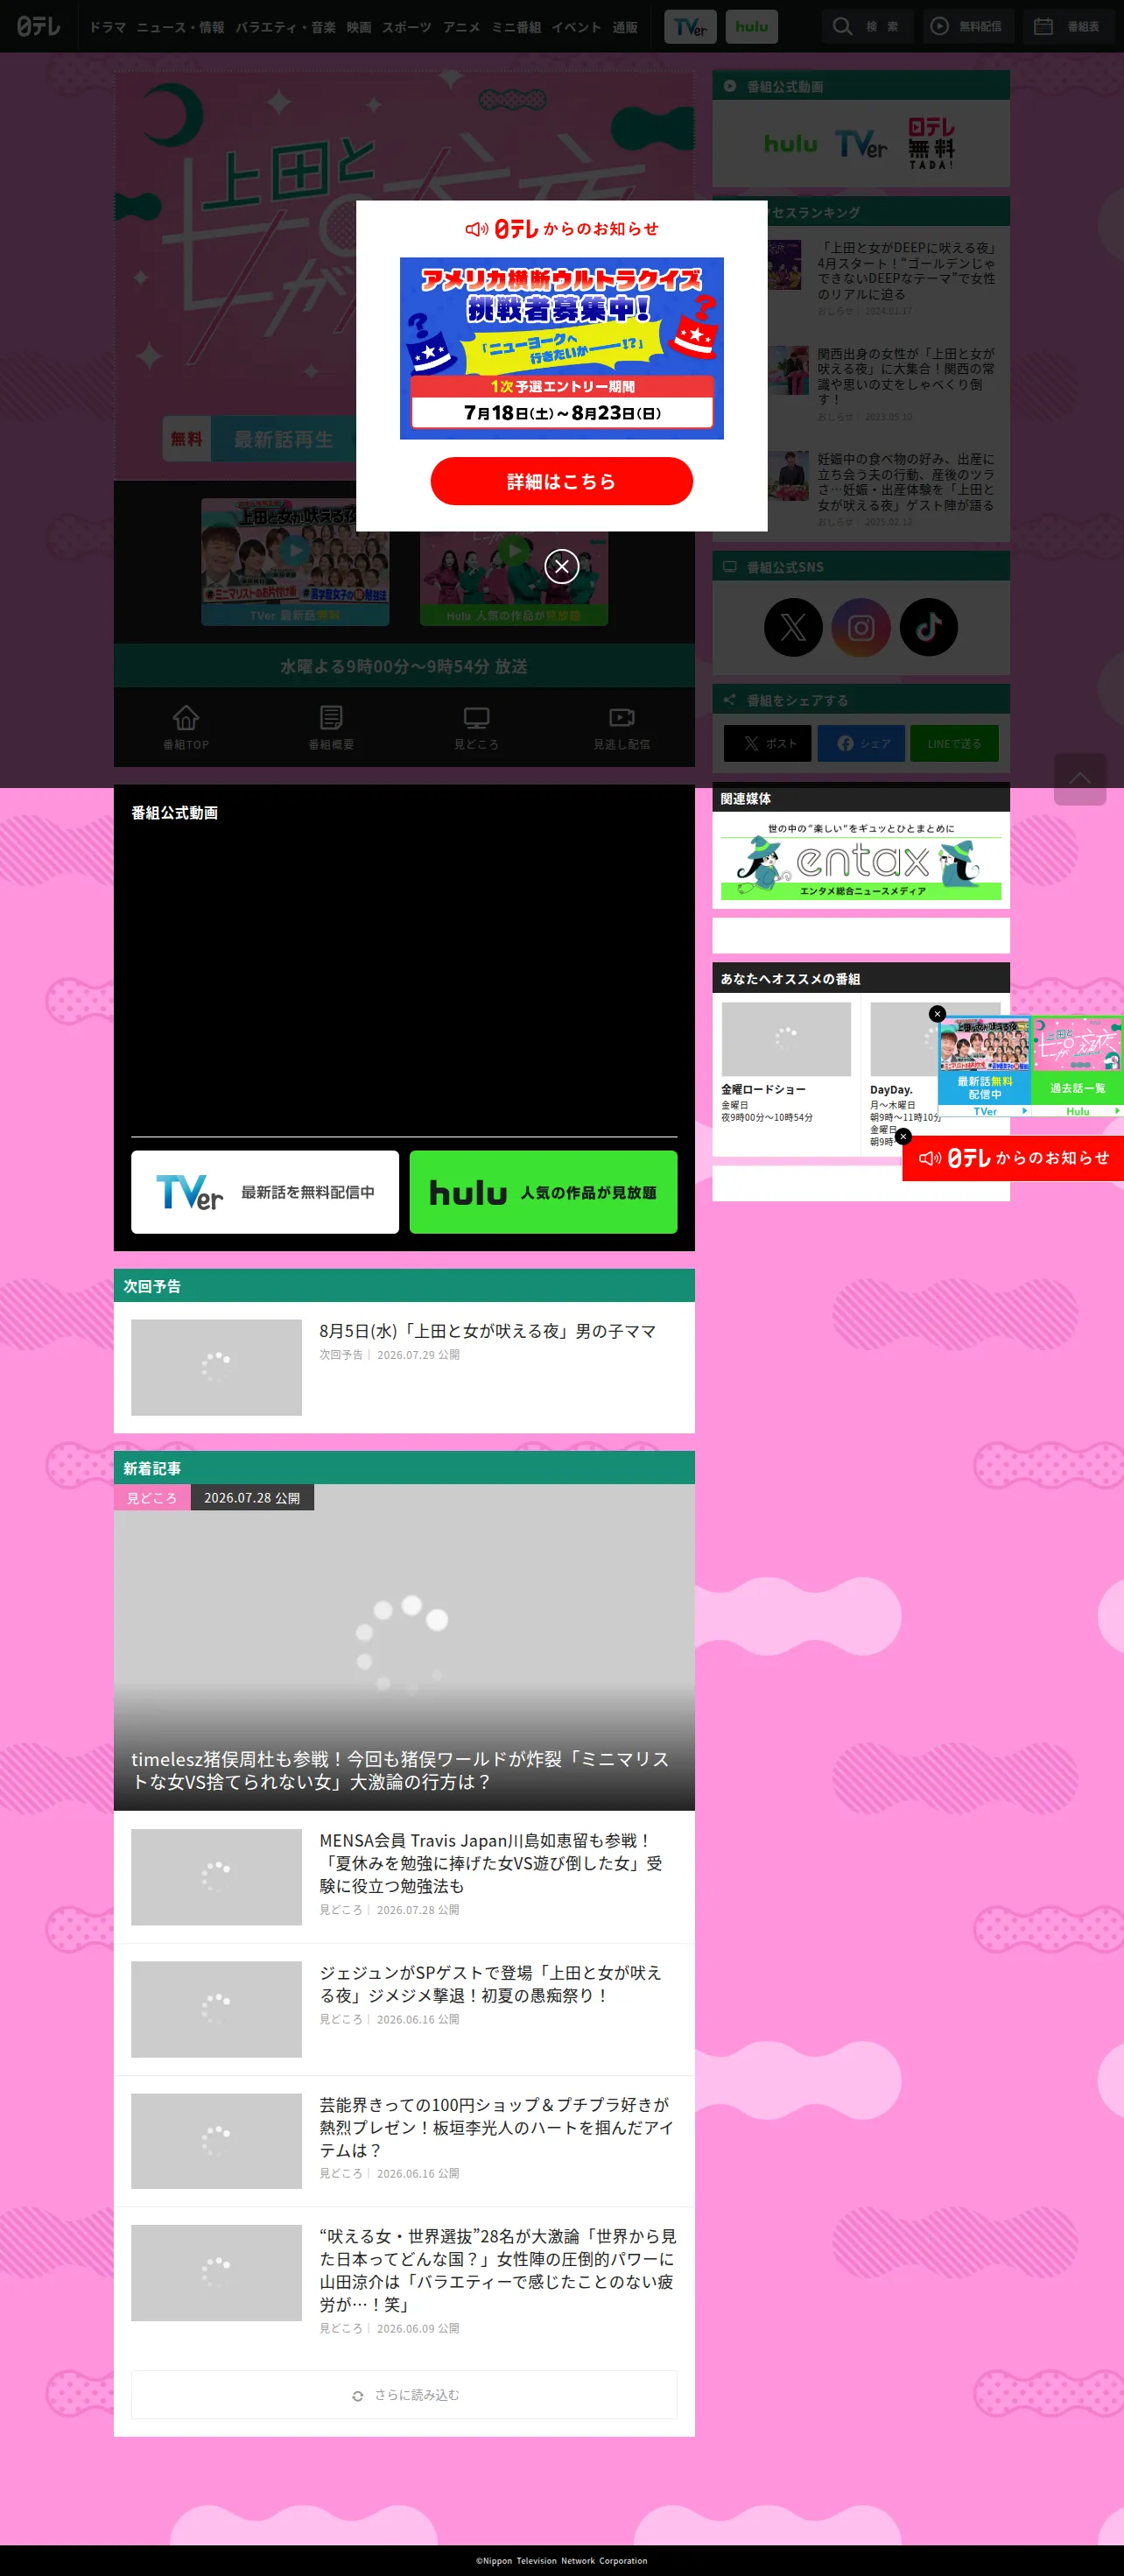Screen dimensions: 1124x2576
Task: Click the 詳細はこちら red button
Action: (562, 481)
